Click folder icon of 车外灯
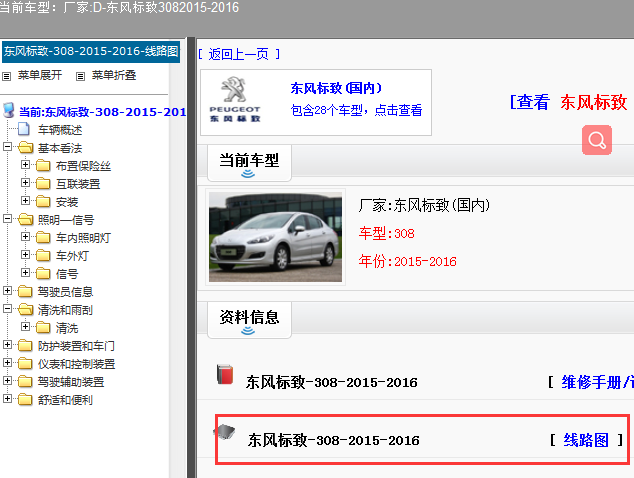The image size is (634, 478). click(43, 256)
